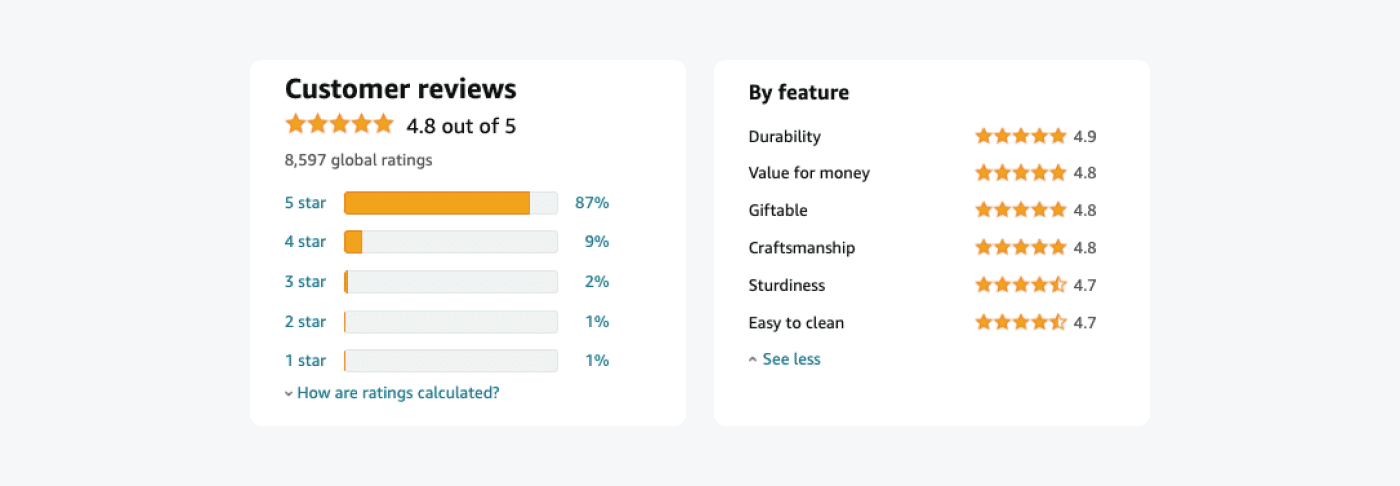Viewport: 1400px width, 486px height.
Task: Filter reviews by 4 star link
Action: tap(305, 241)
